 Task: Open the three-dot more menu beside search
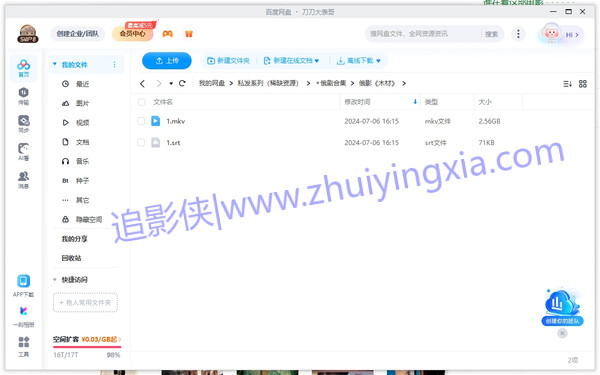click(518, 34)
